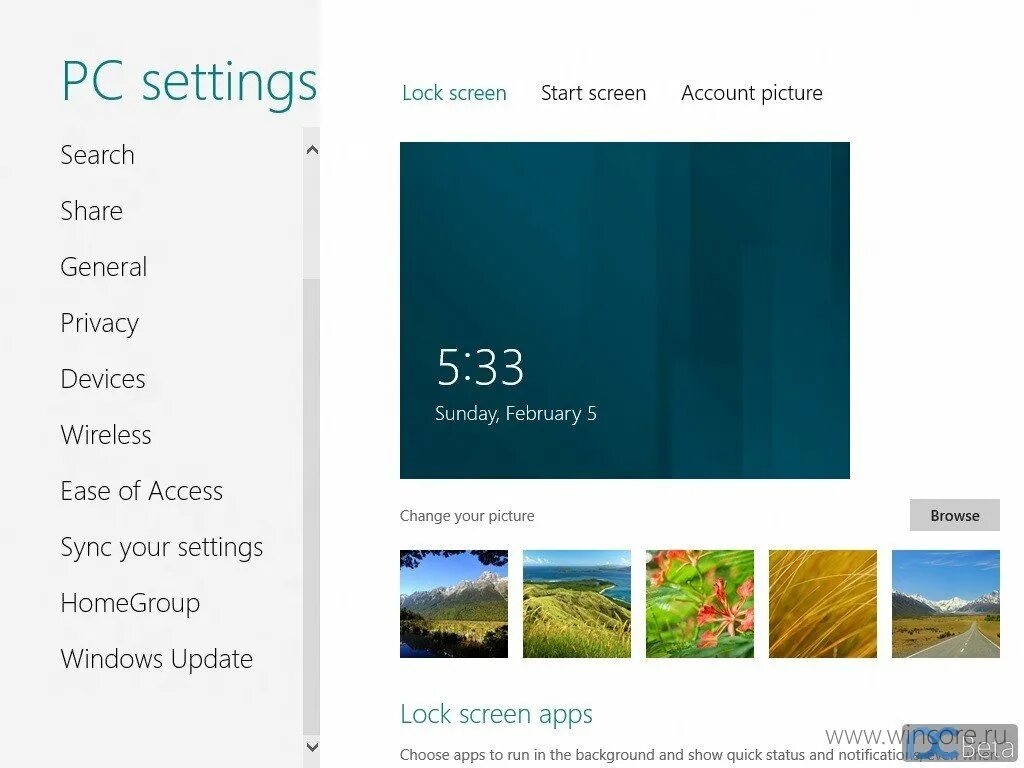Open Search settings from the sidebar
Image resolution: width=1024 pixels, height=768 pixels.
point(97,155)
